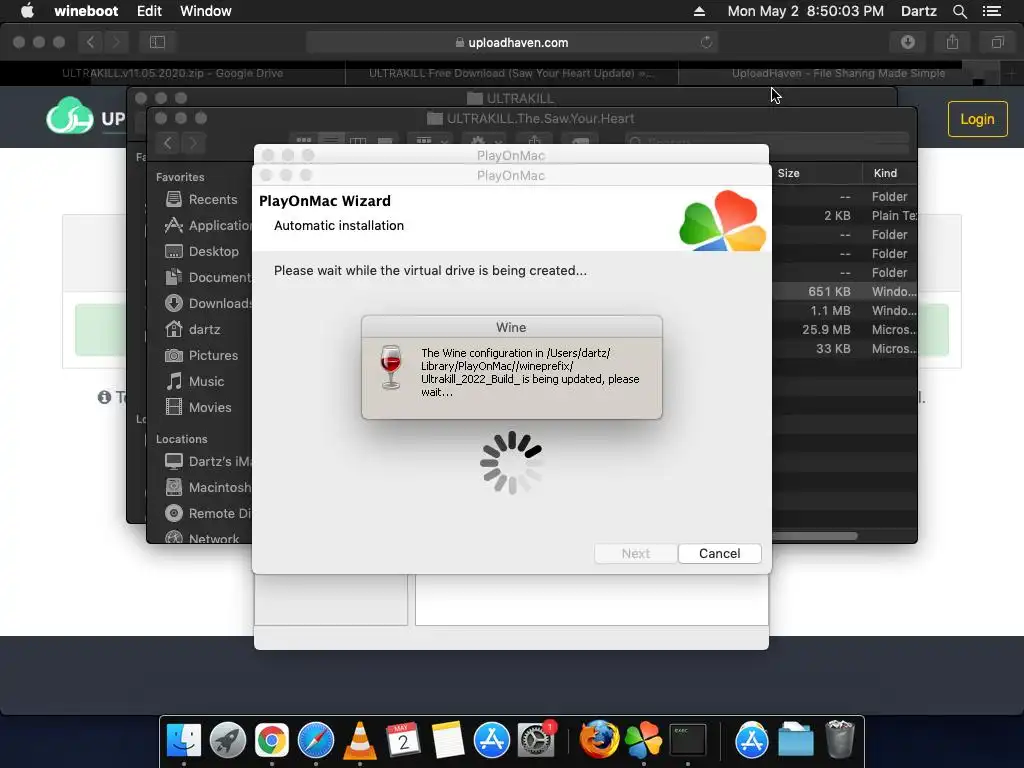
Task: Select Remote Disc in Finder sidebar
Action: coord(209,513)
